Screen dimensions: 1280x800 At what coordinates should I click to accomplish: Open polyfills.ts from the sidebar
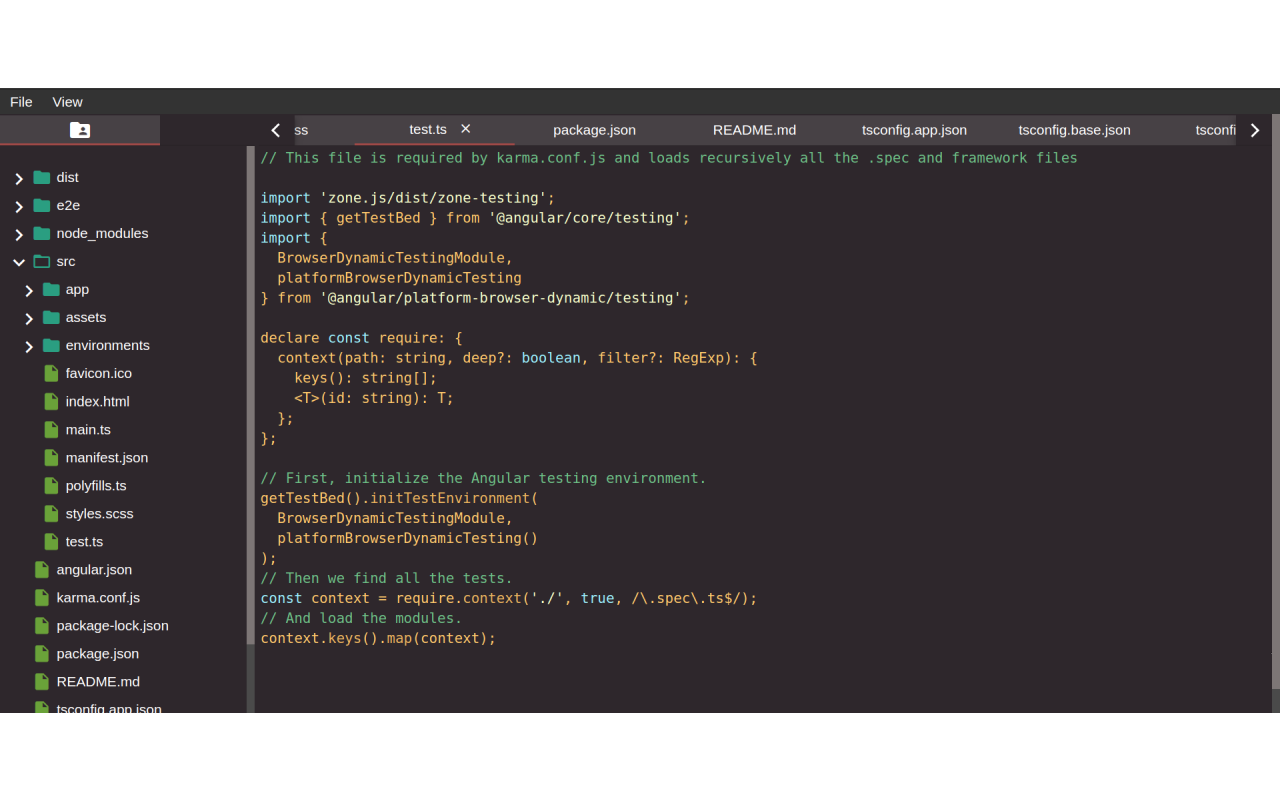95,485
